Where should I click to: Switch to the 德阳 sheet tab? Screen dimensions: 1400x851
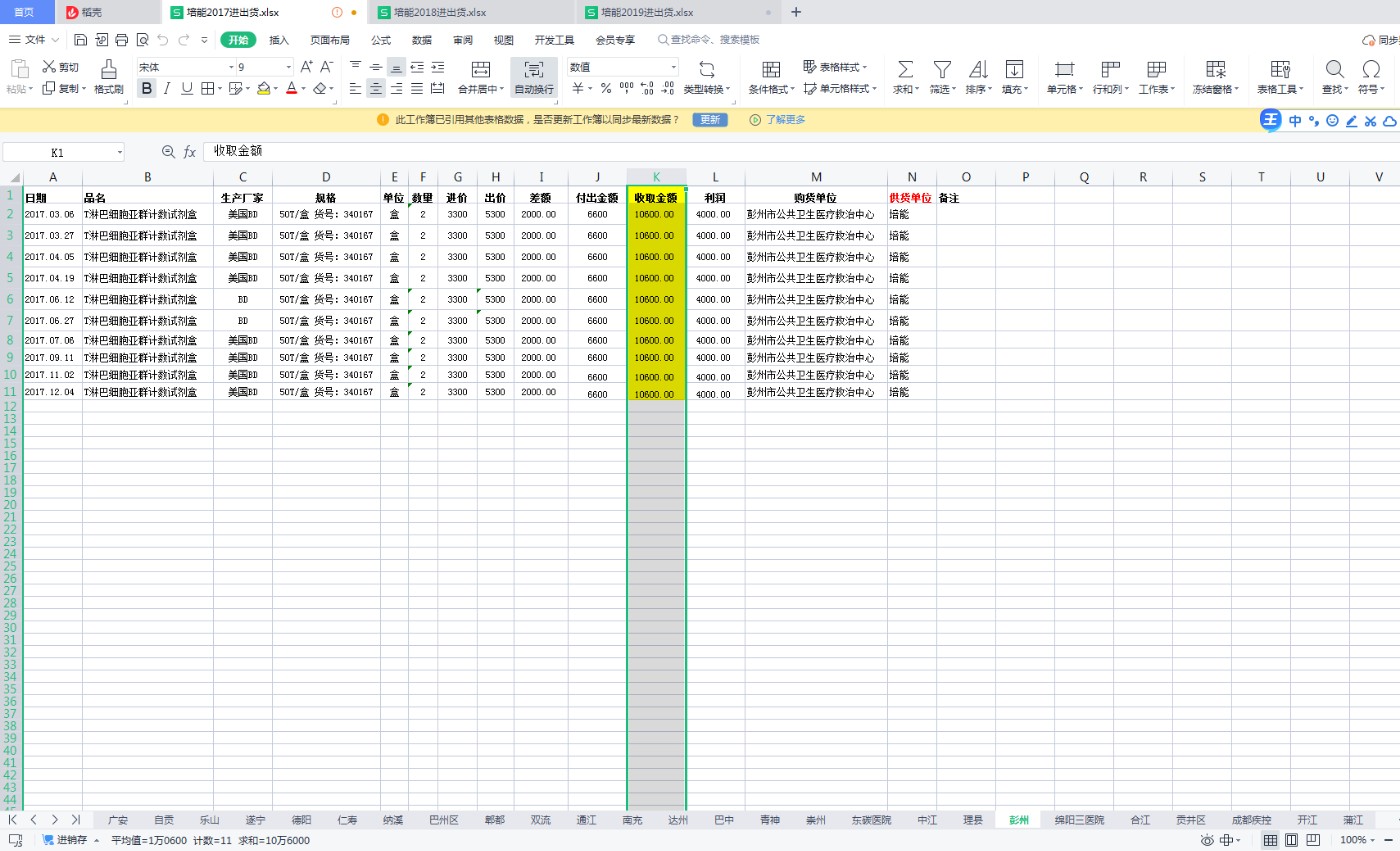[x=301, y=820]
